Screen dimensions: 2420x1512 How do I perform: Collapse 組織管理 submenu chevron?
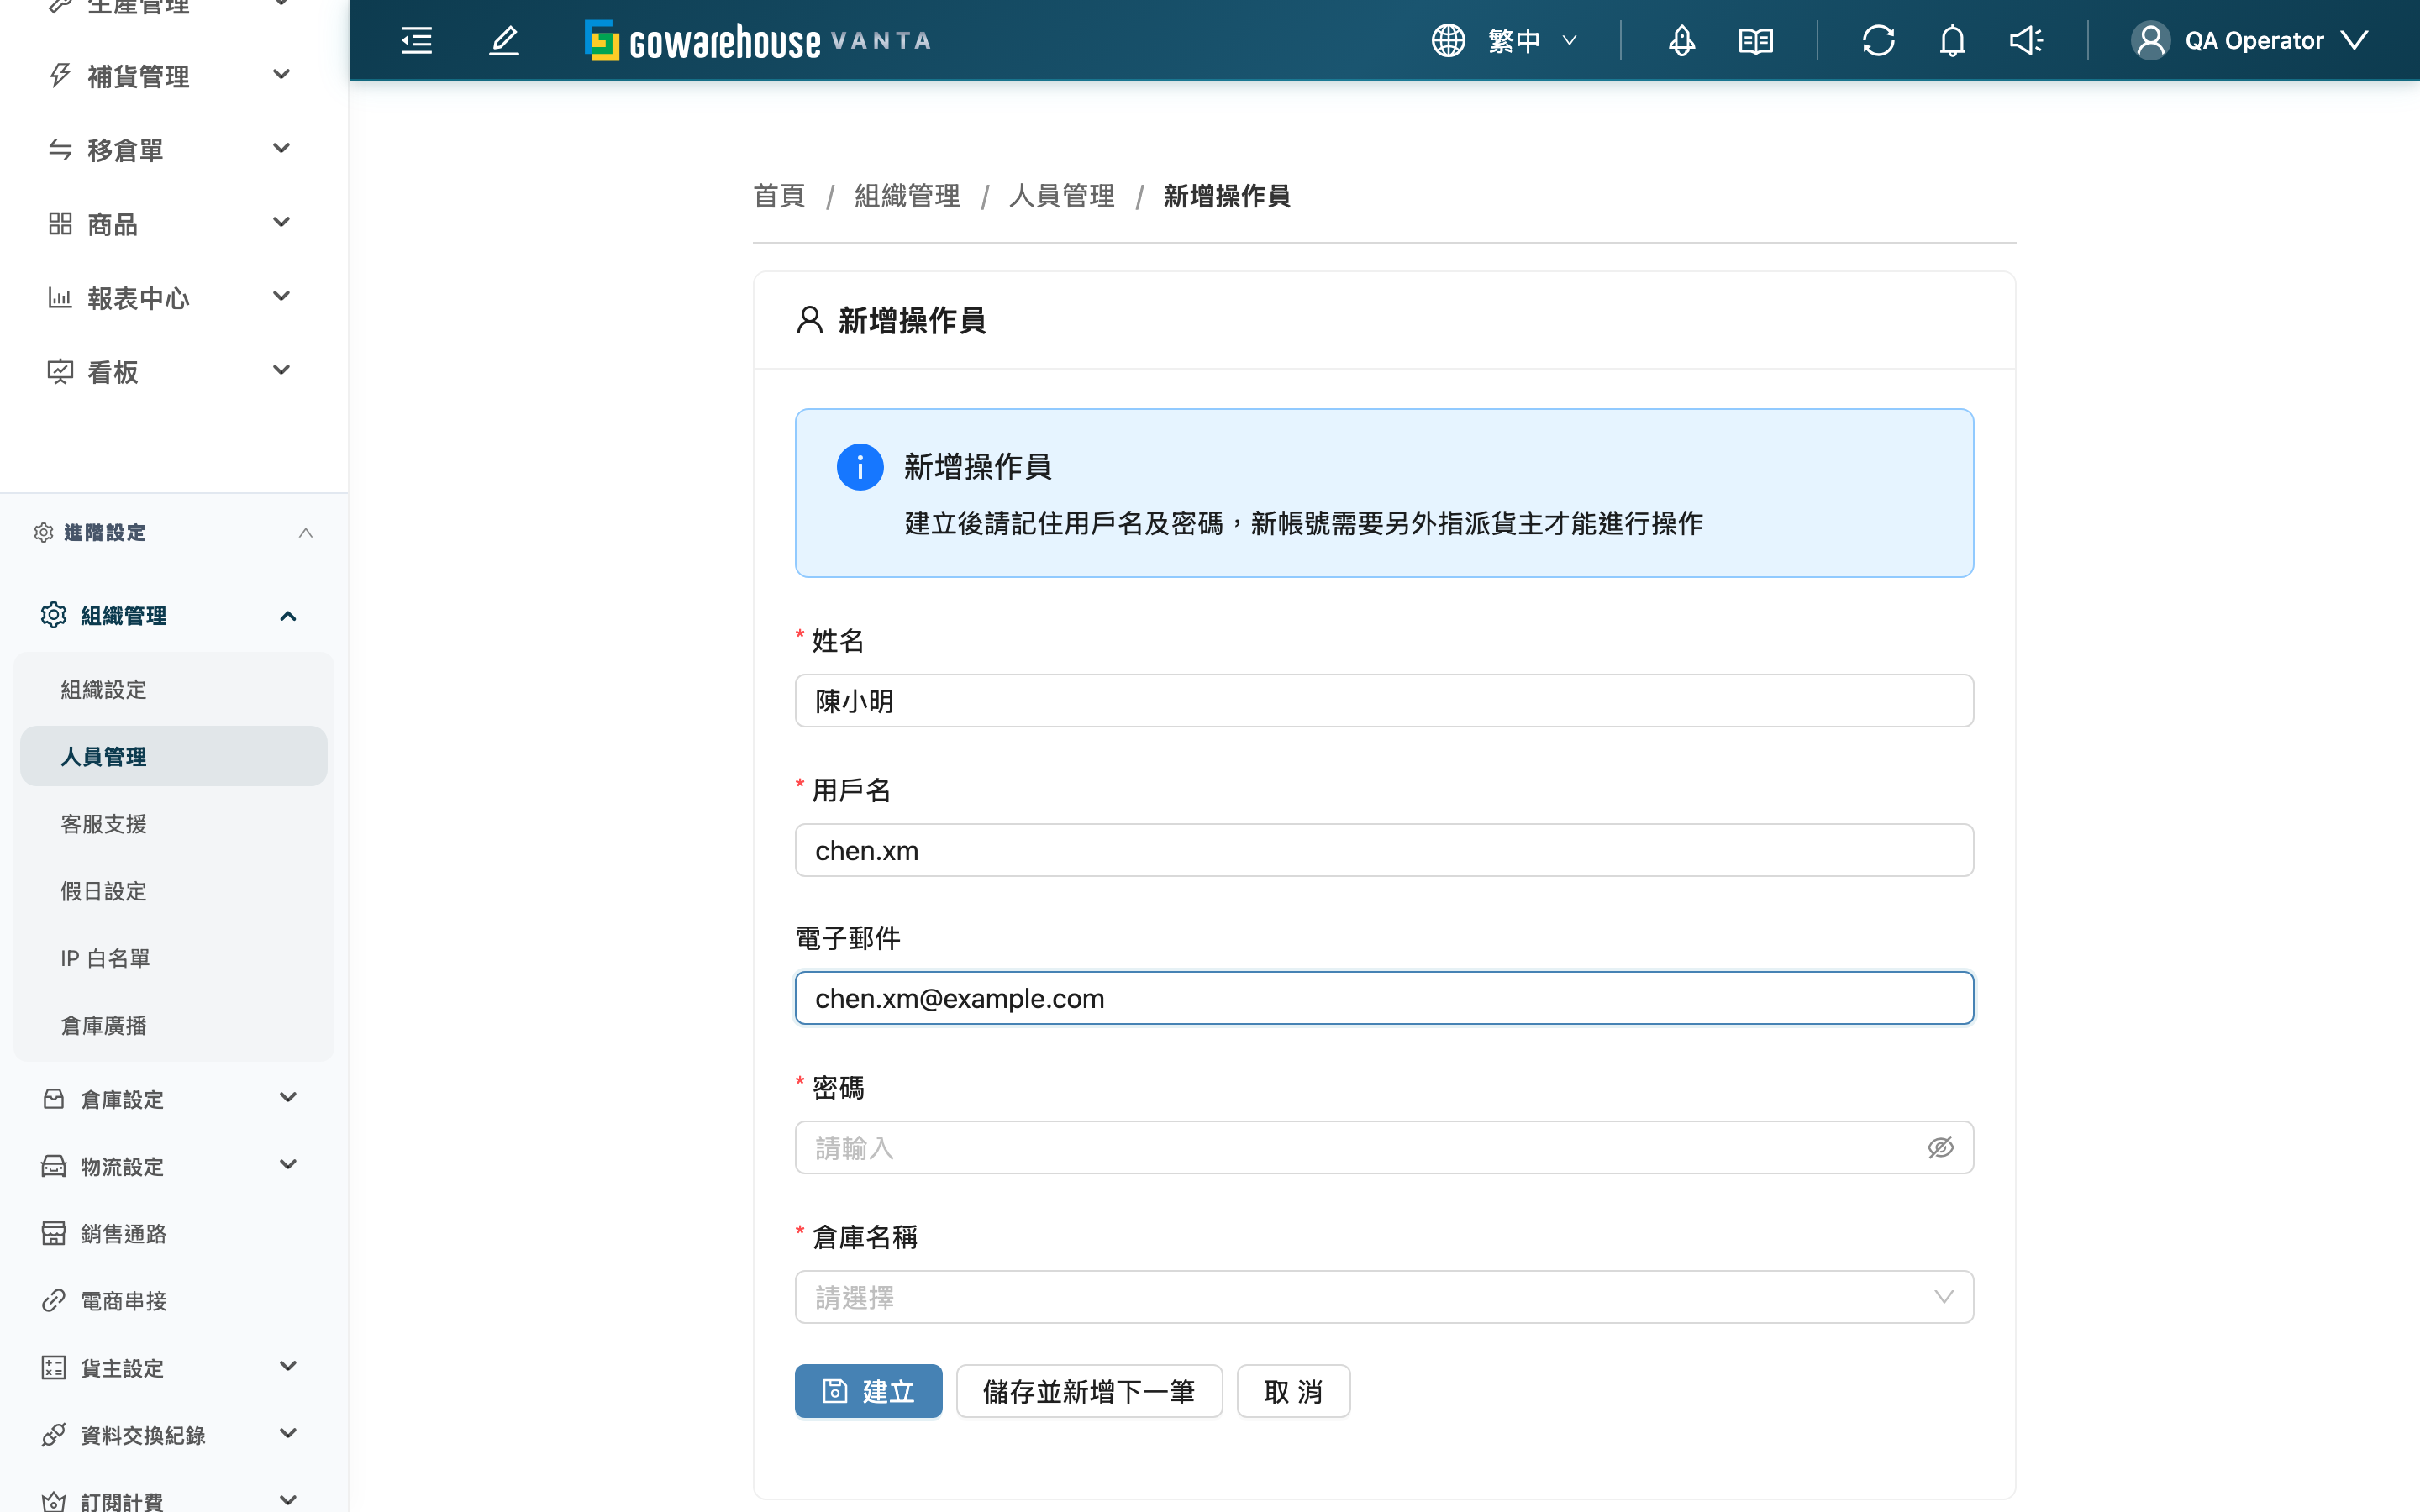(x=288, y=615)
